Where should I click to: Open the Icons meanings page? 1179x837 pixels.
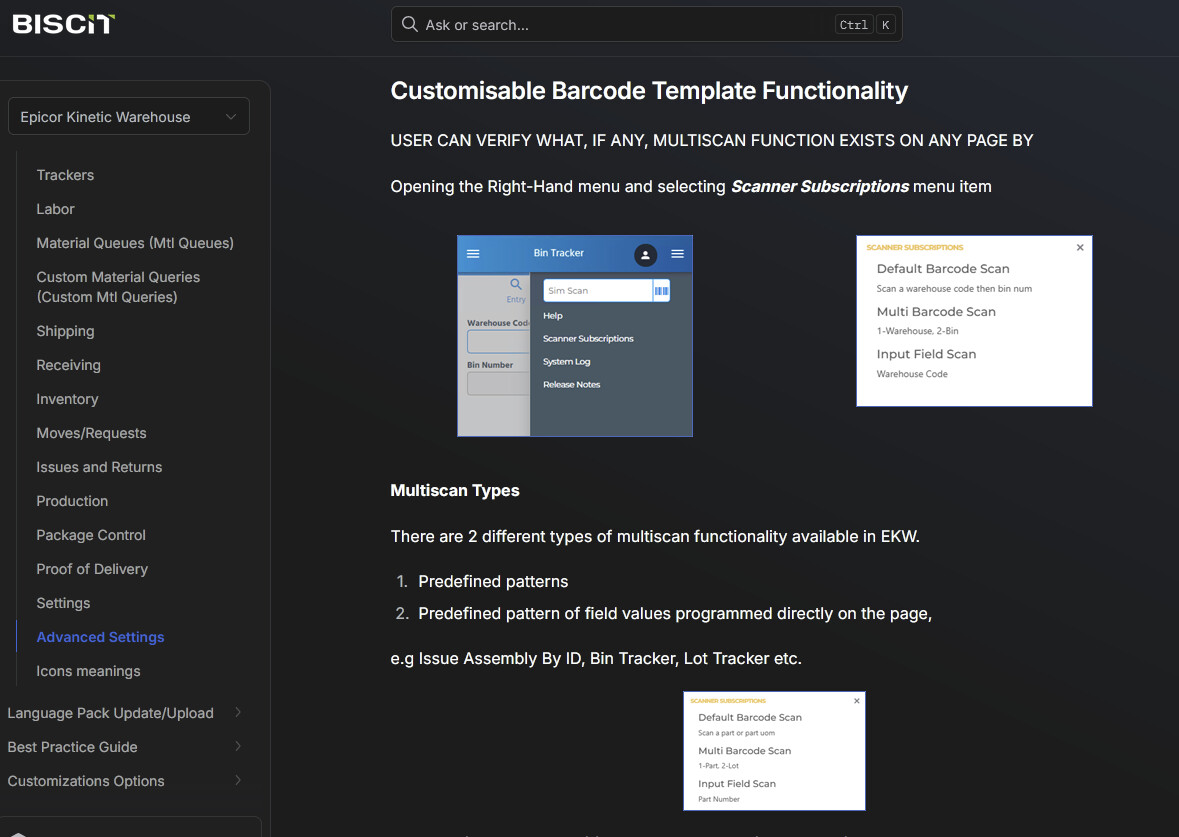(88, 671)
